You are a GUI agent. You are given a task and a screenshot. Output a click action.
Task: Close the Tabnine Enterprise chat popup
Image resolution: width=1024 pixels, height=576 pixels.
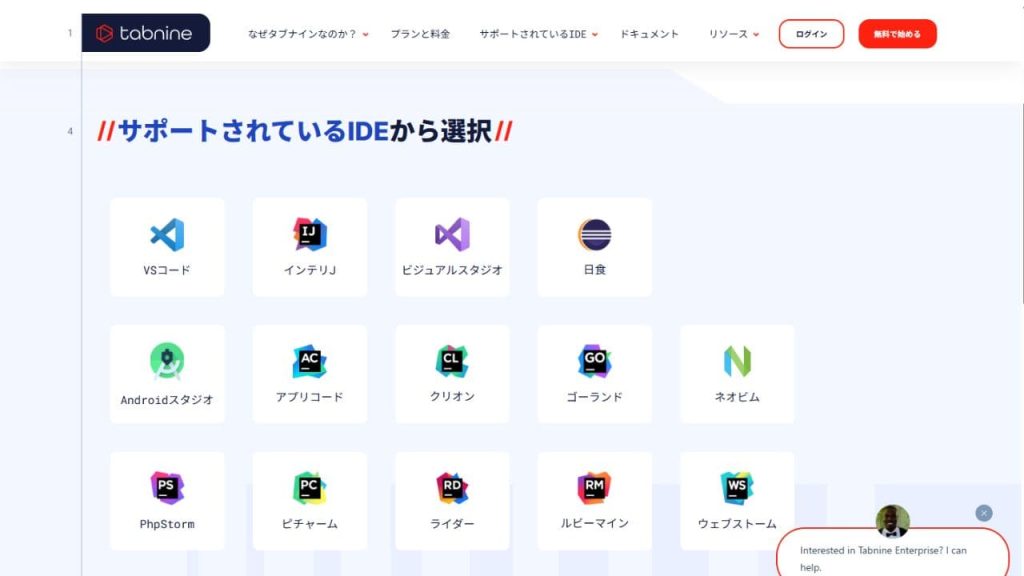click(984, 513)
